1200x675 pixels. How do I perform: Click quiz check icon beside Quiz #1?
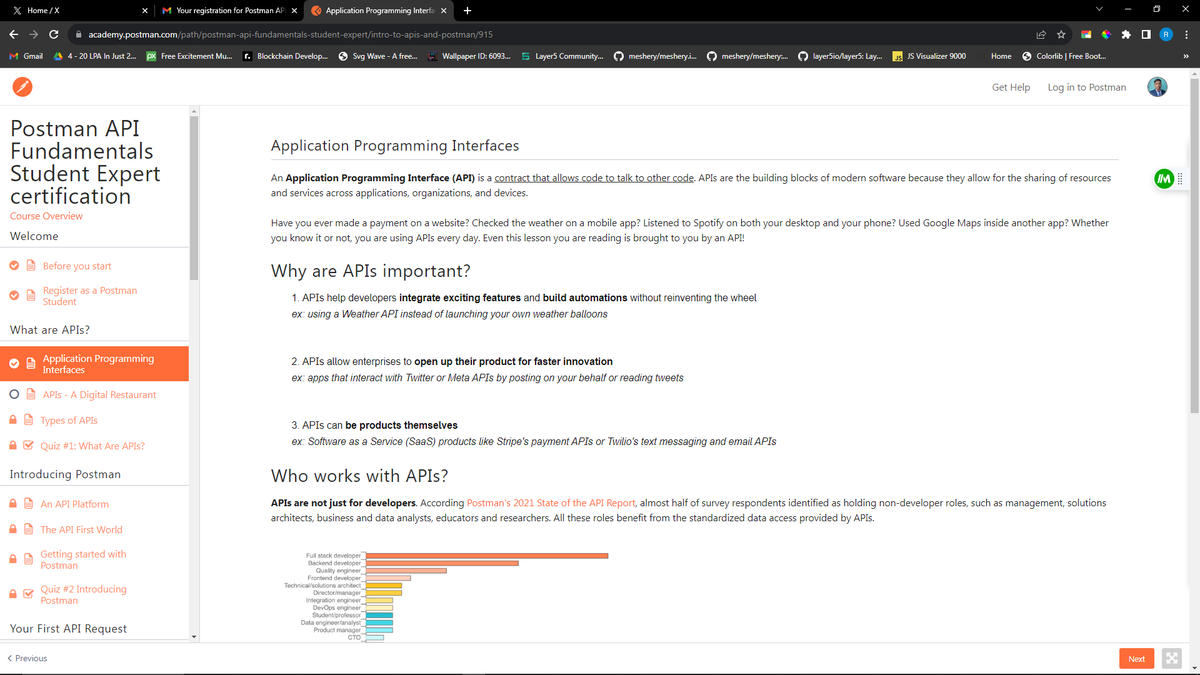click(30, 446)
